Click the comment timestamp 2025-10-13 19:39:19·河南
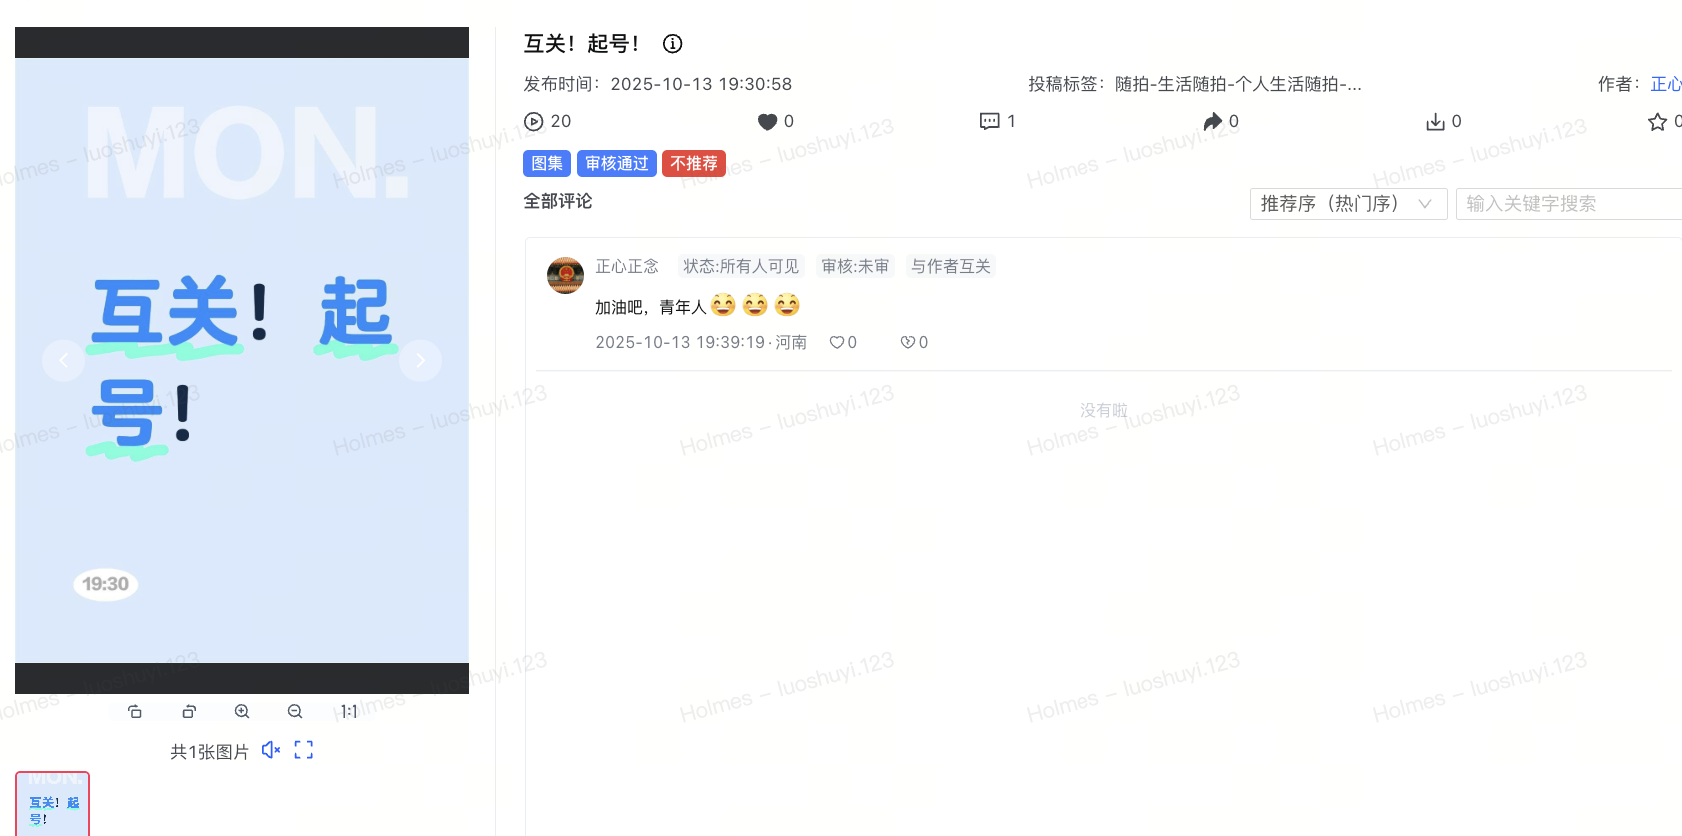This screenshot has width=1682, height=836. click(701, 342)
